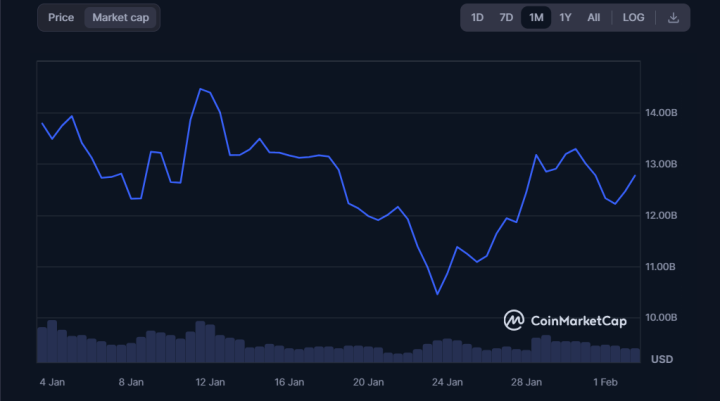Click the 20 Jan date marker
Image resolution: width=720 pixels, height=401 pixels.
click(x=368, y=382)
